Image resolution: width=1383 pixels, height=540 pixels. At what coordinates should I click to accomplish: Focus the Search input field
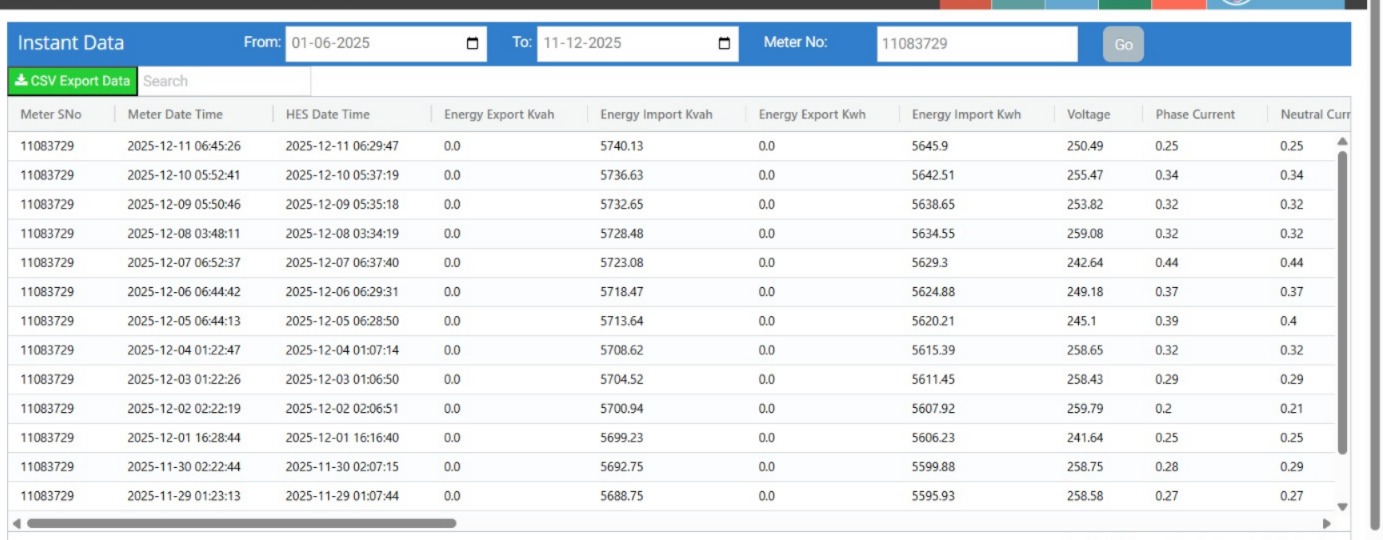tap(224, 81)
